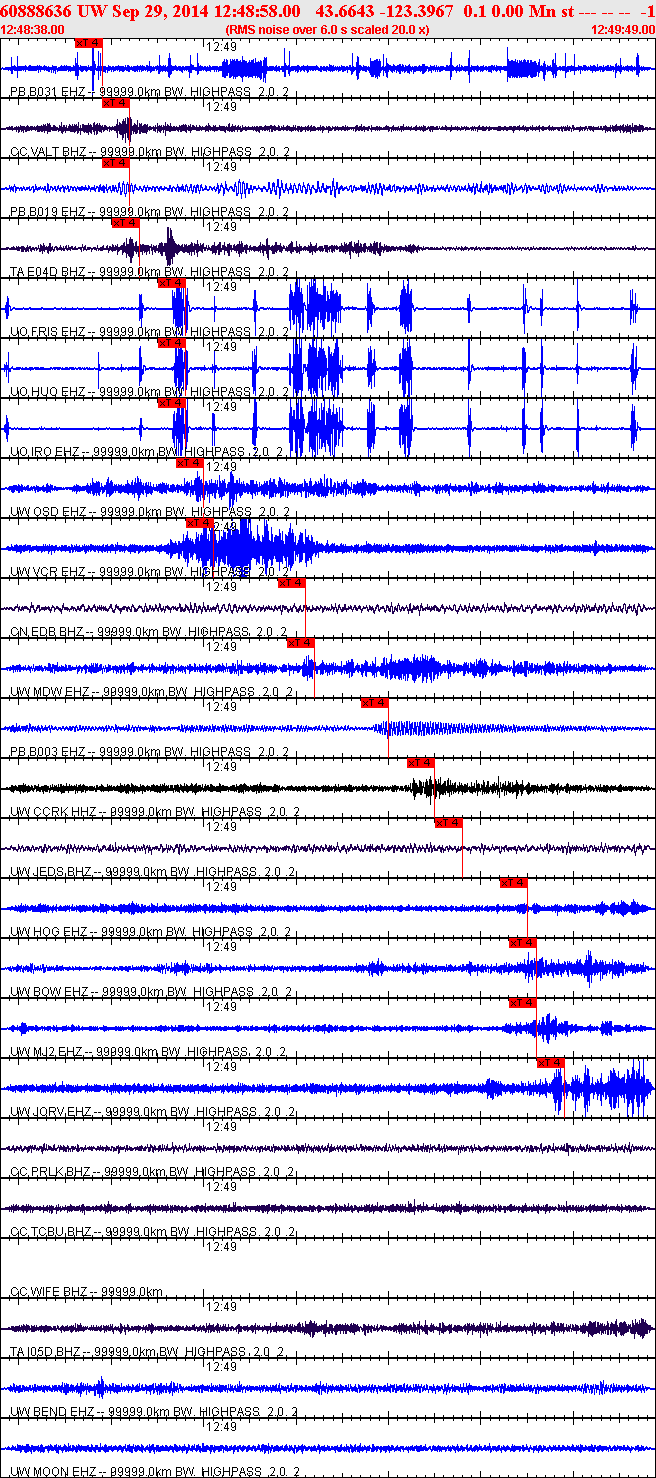Click the 'CN EDB BHZ' station label
The image size is (656, 1478).
(48, 632)
